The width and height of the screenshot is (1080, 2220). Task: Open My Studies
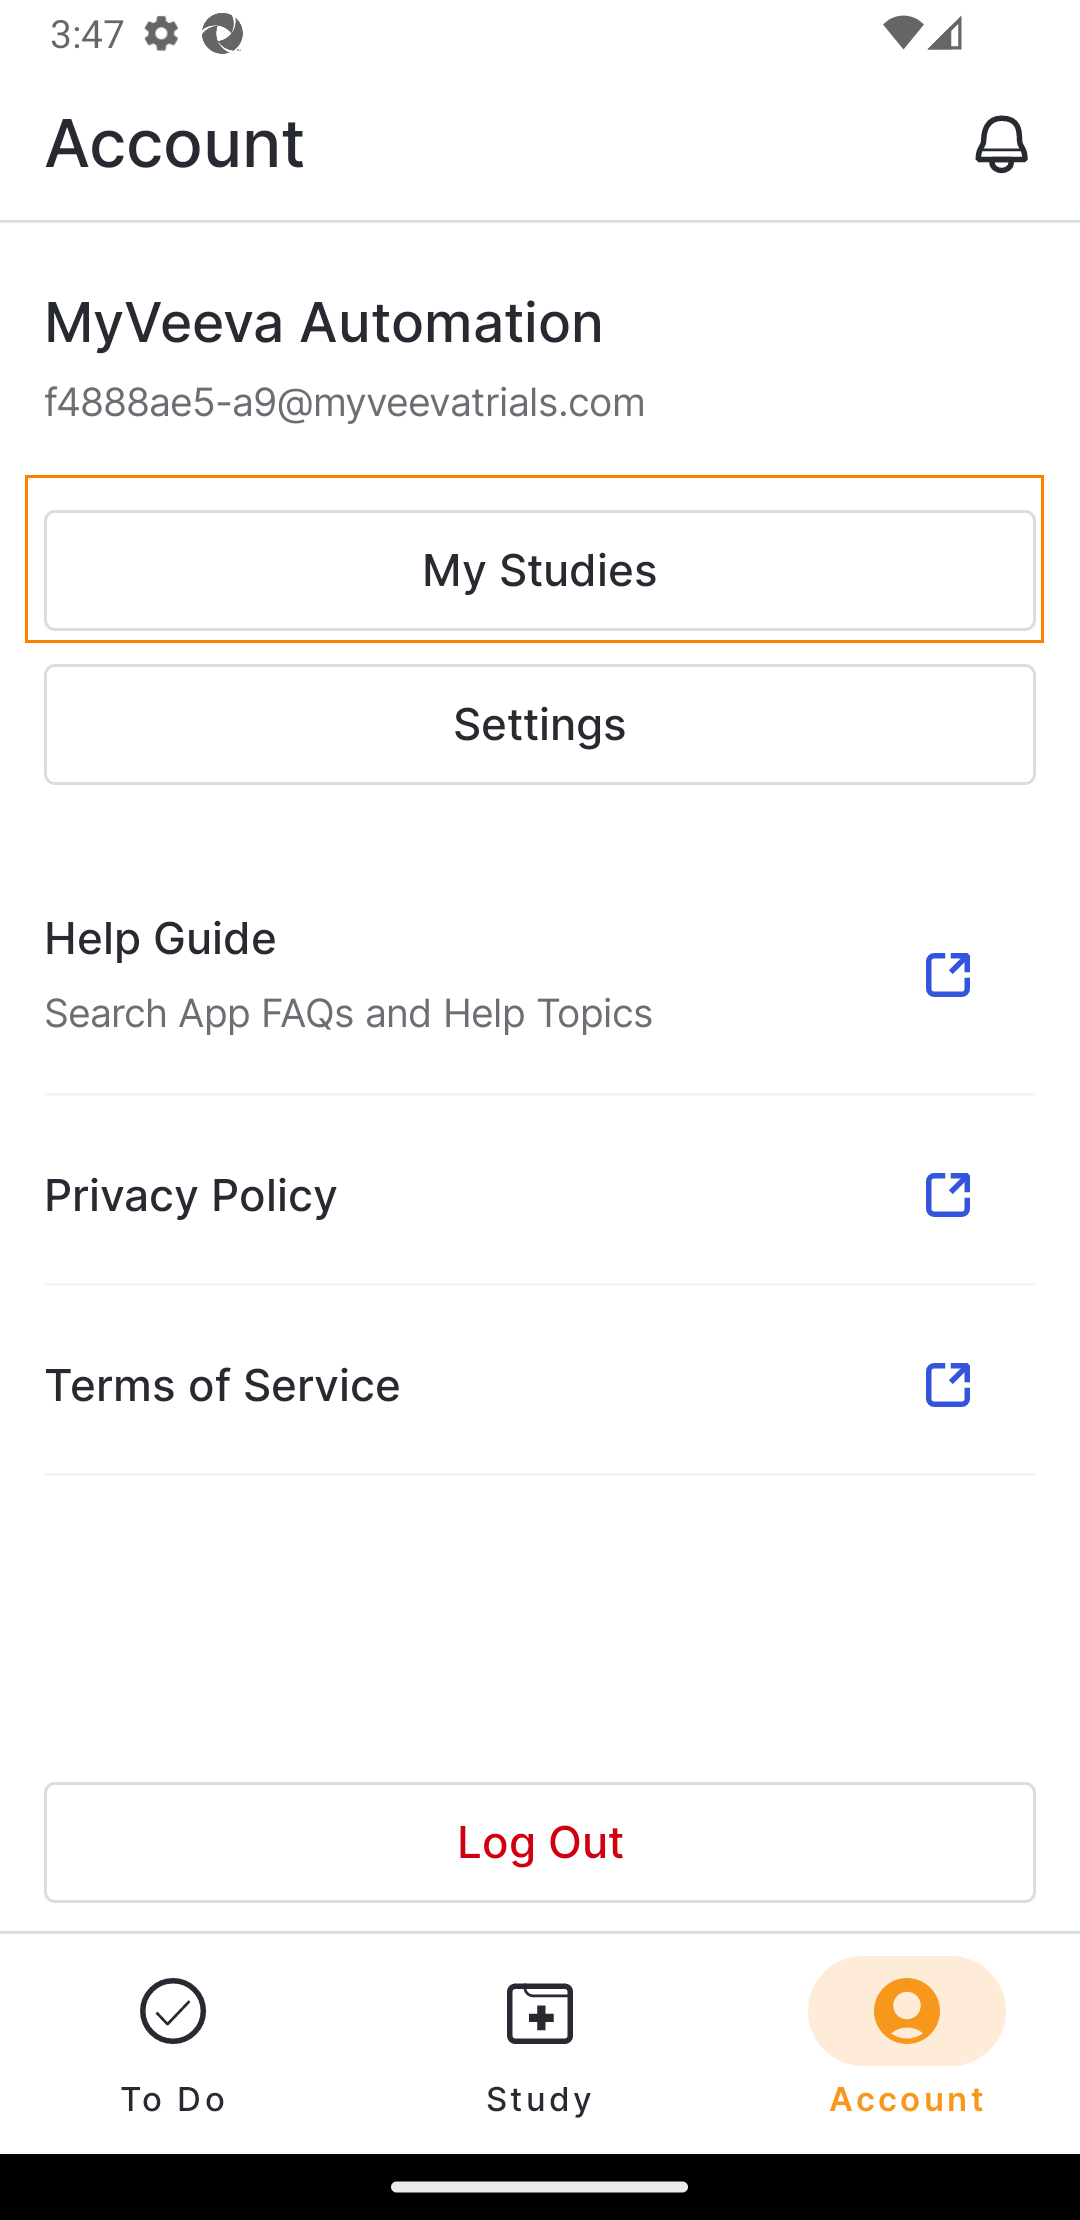tap(540, 571)
